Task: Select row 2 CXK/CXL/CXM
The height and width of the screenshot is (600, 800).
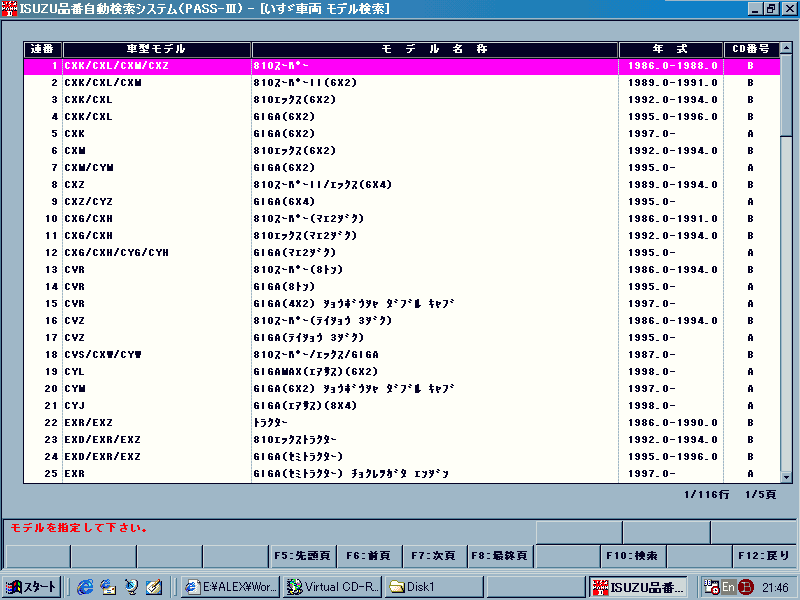Action: (402, 83)
